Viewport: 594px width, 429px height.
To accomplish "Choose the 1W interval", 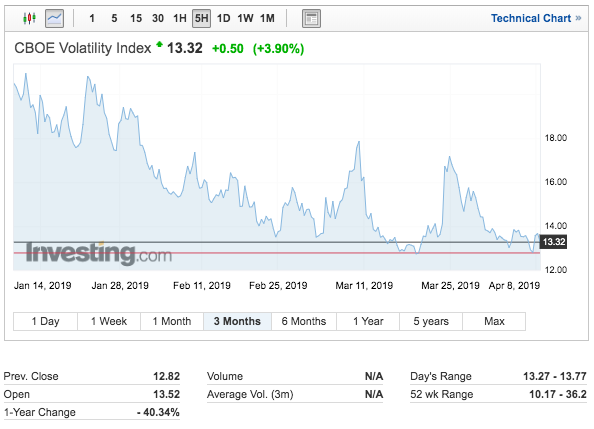I will [x=245, y=18].
